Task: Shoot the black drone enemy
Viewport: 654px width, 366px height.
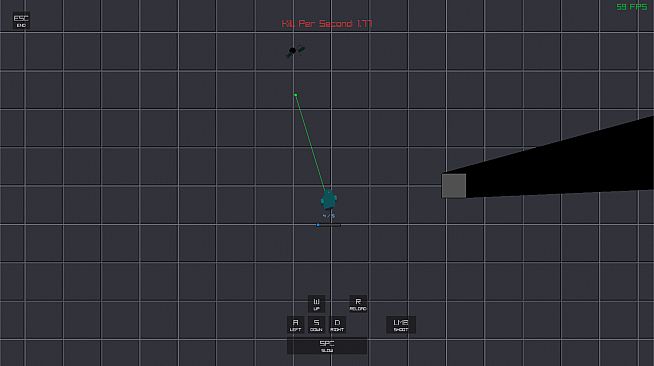Action: pos(294,51)
